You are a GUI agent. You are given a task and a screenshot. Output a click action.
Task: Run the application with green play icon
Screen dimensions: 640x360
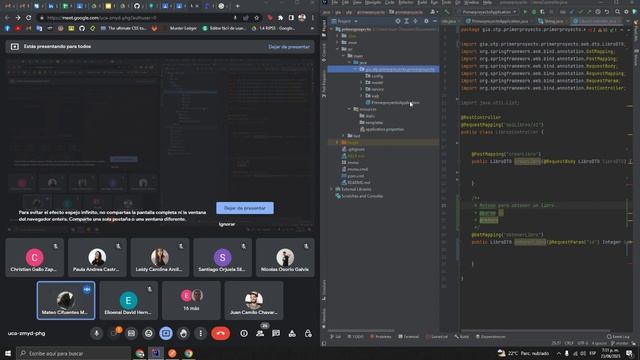525,12
